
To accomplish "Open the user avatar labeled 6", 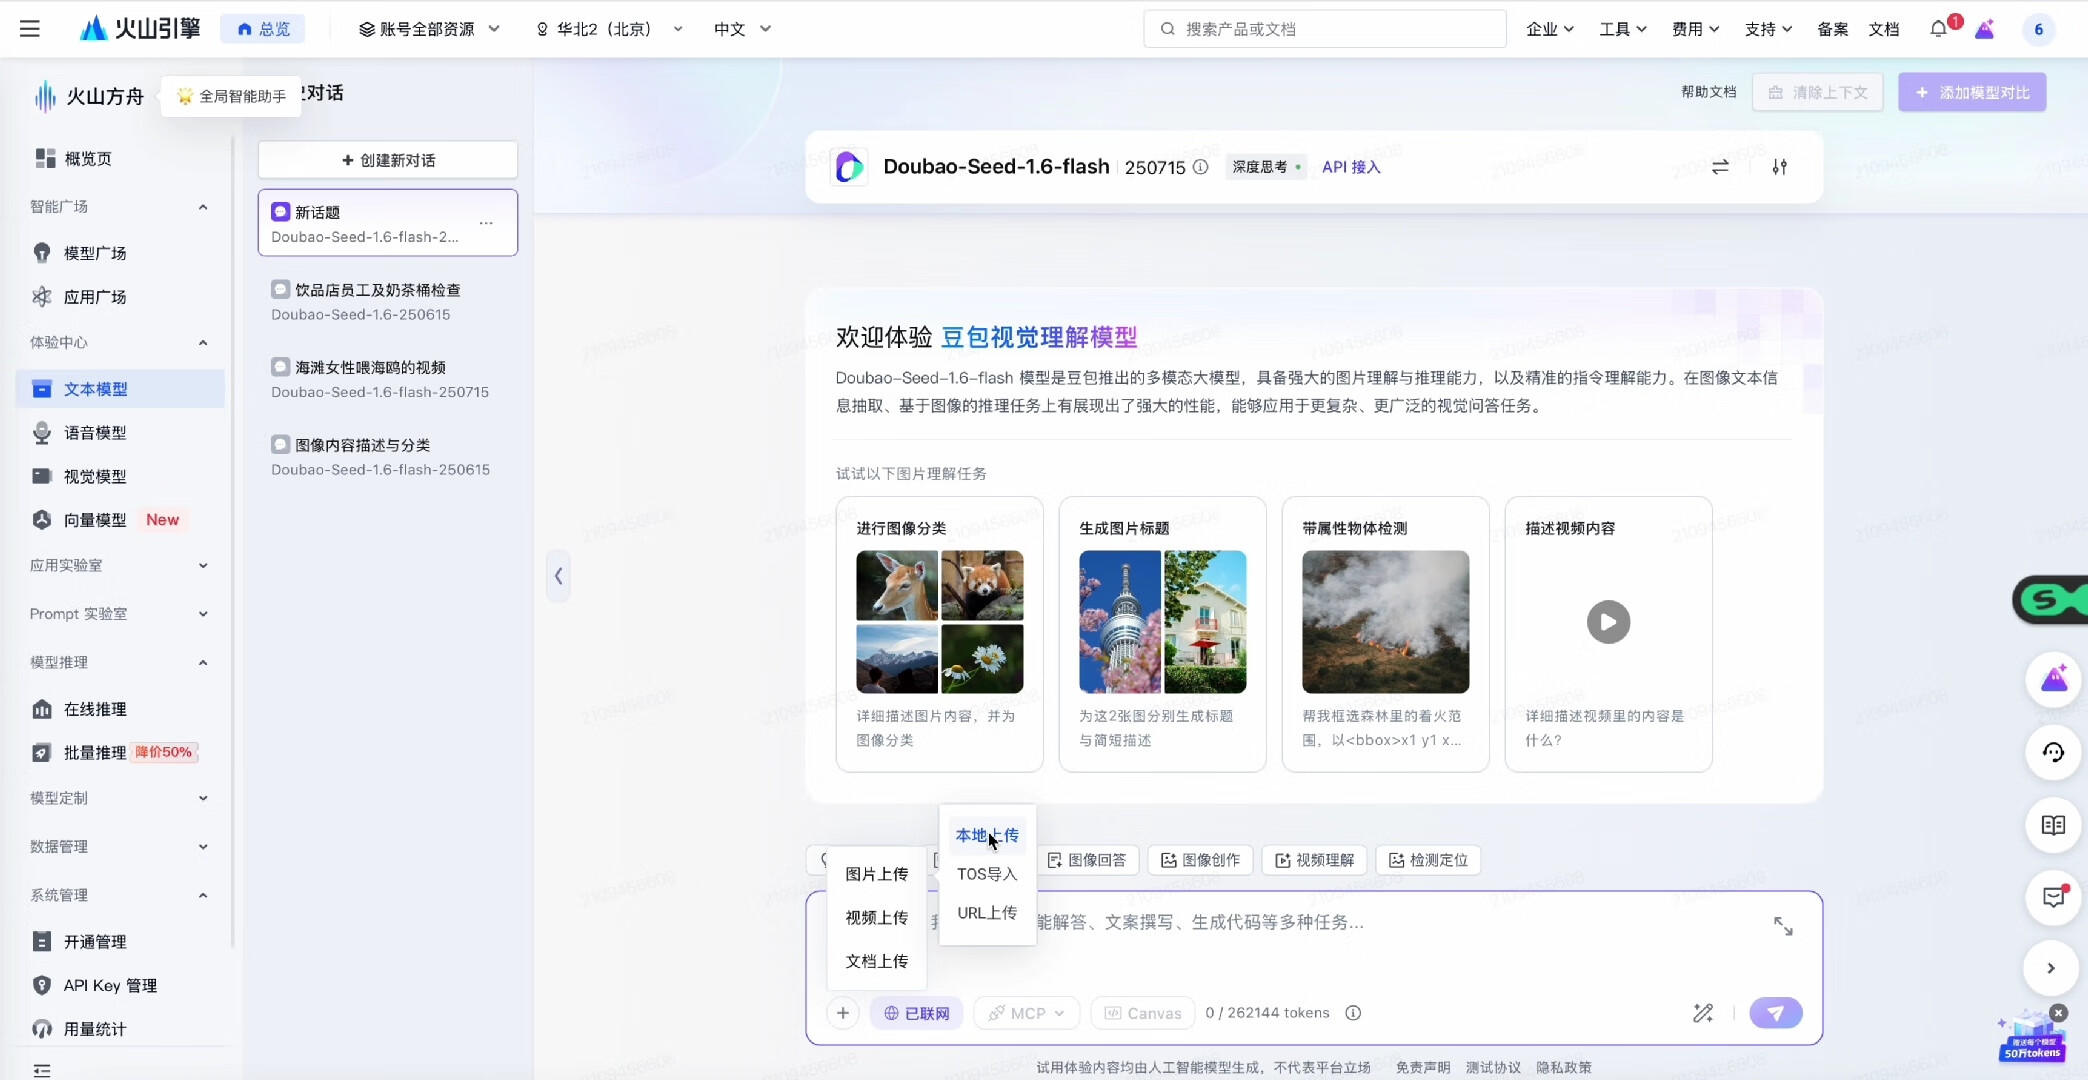I will [x=2038, y=29].
